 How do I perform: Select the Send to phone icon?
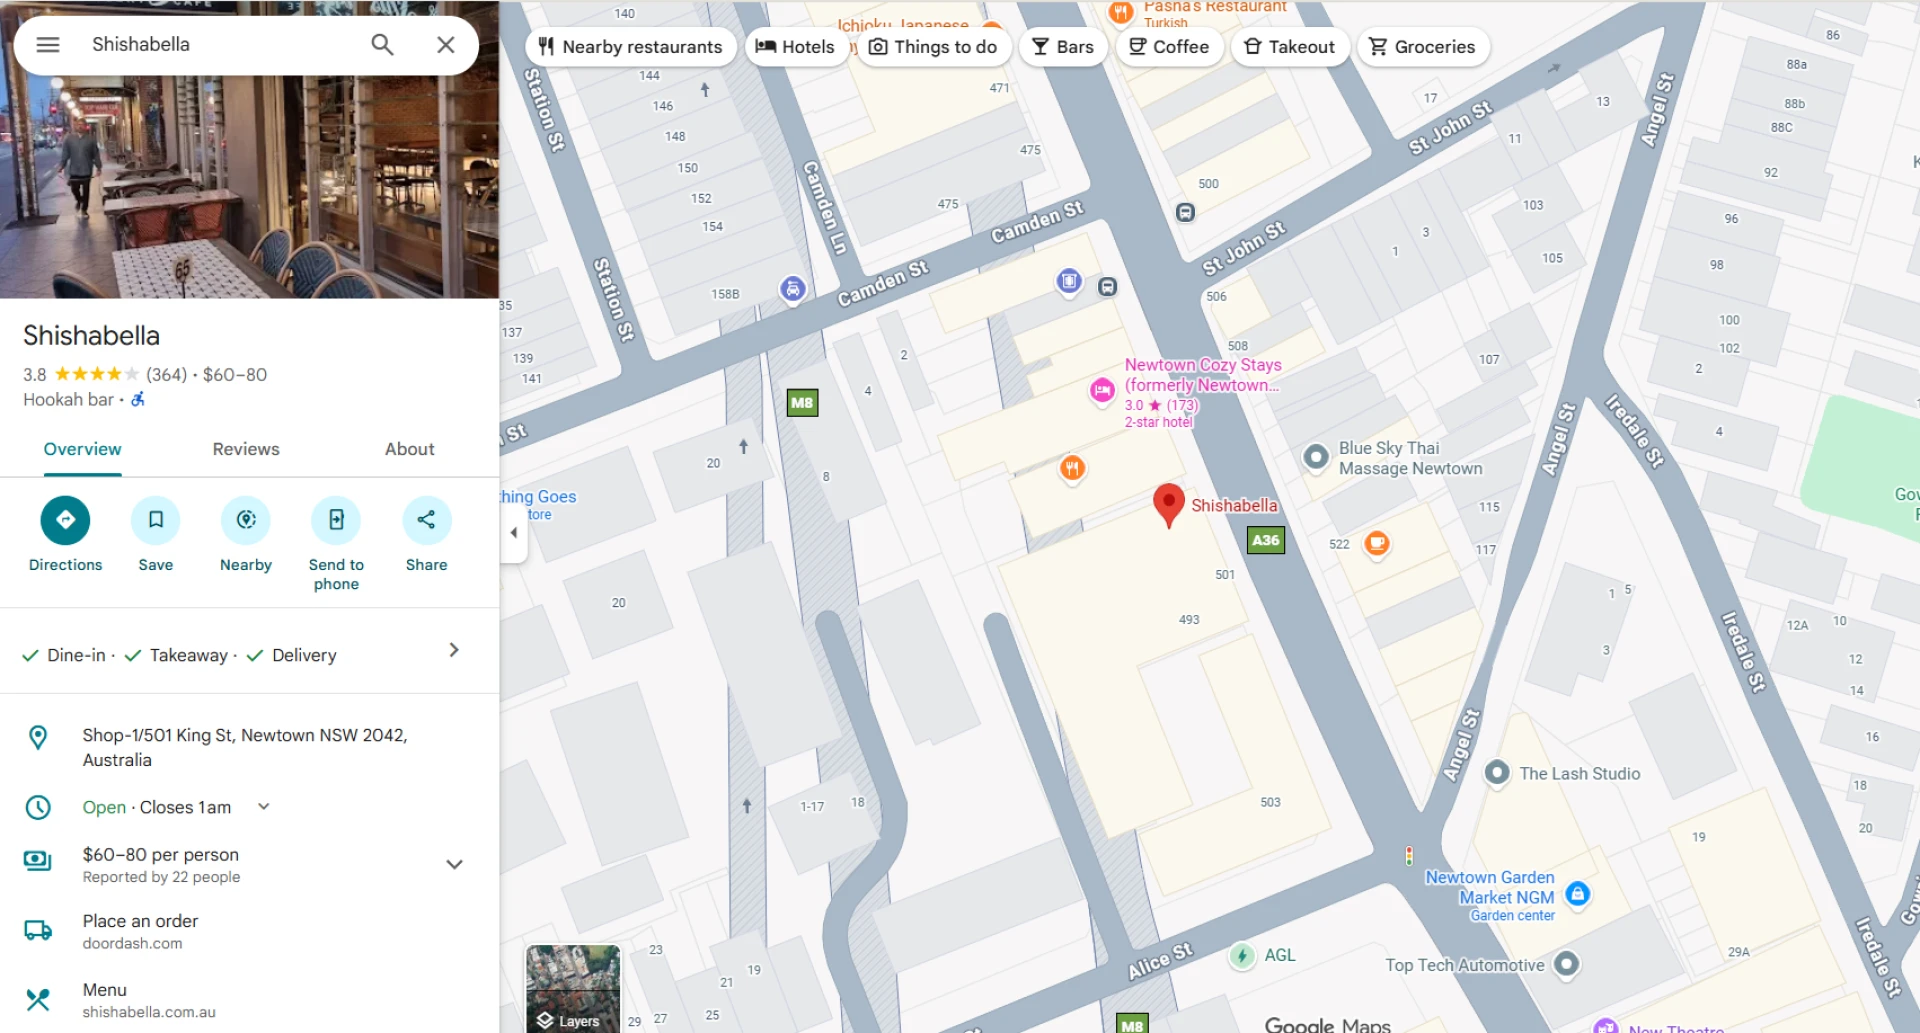tap(336, 520)
